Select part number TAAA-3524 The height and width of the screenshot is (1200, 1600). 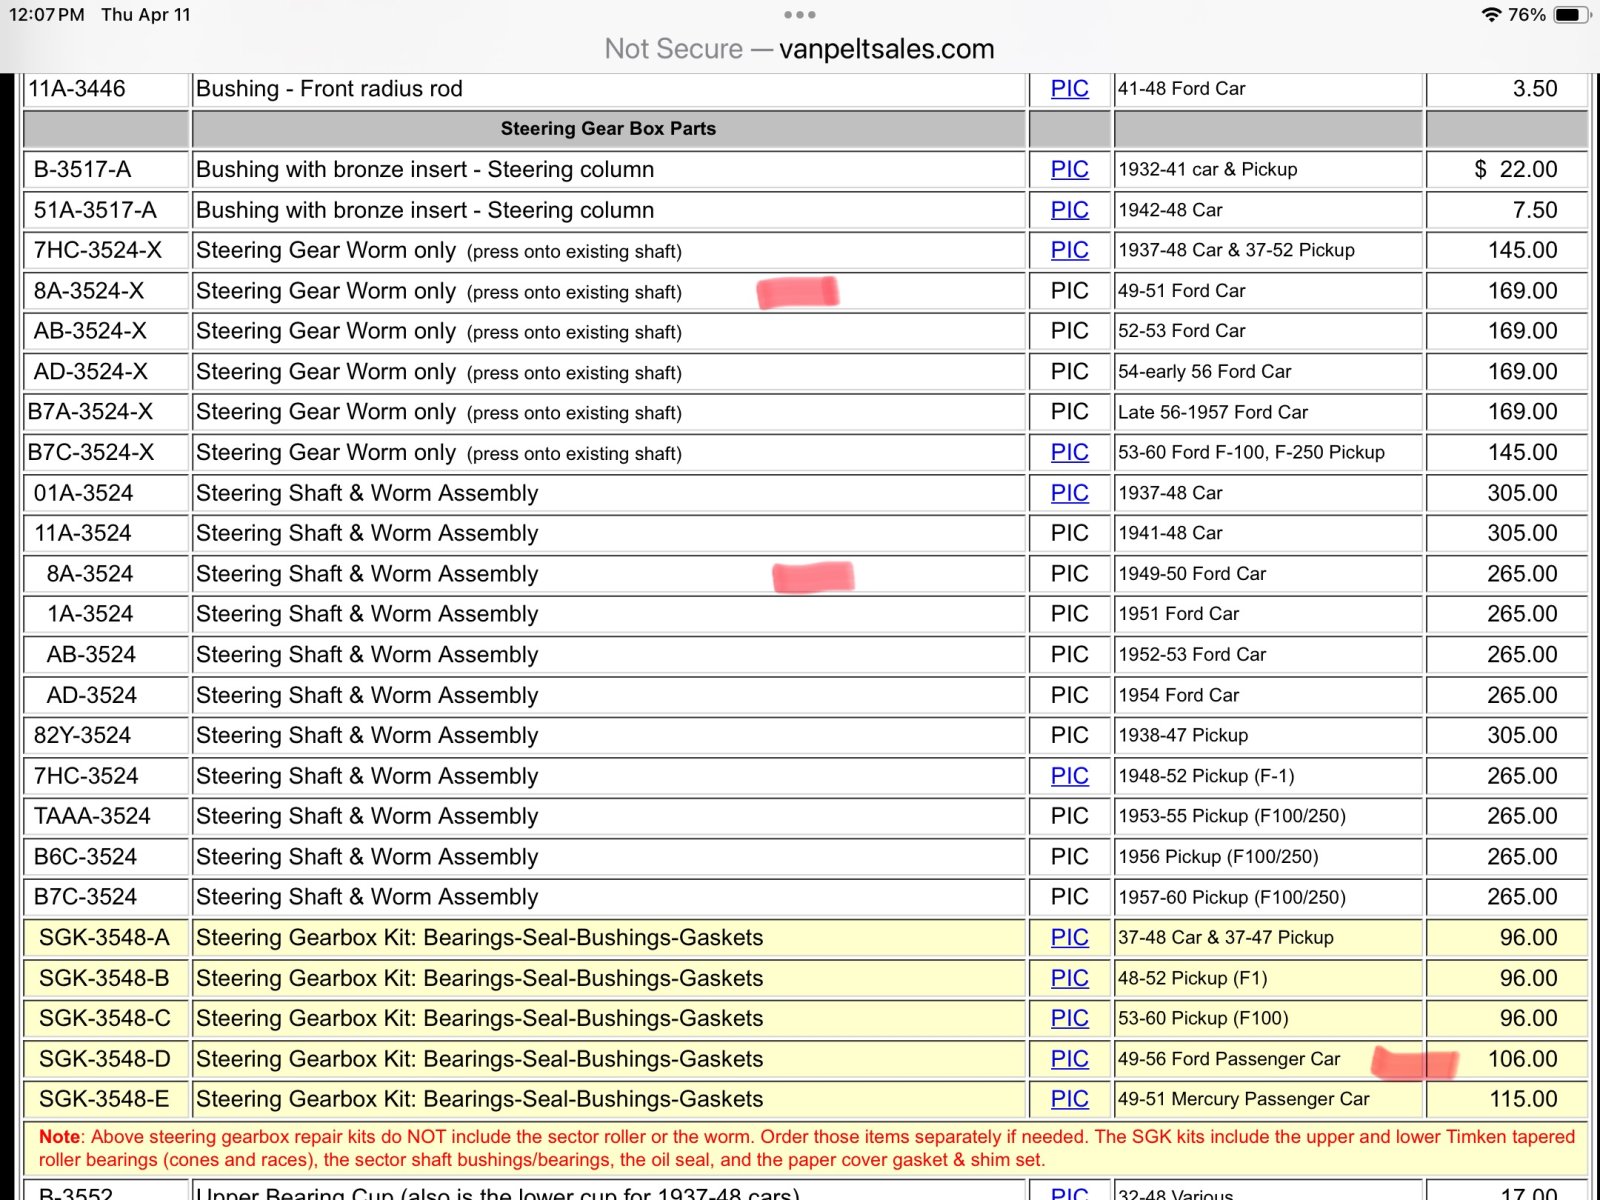92,816
